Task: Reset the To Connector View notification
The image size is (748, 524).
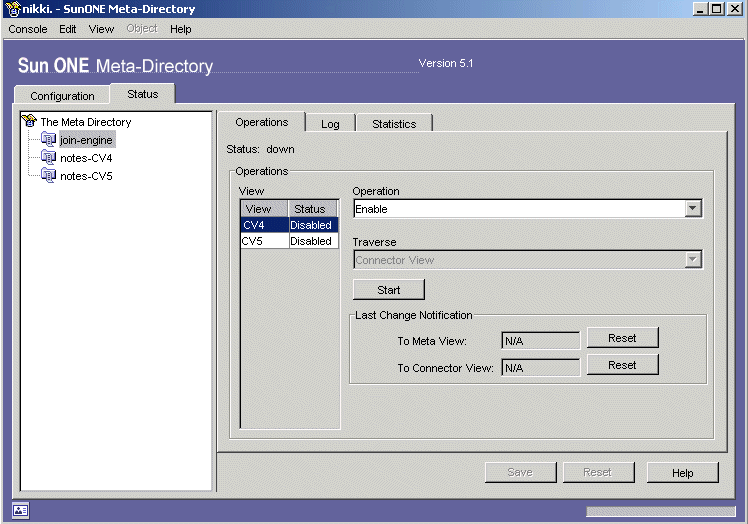Action: 622,365
